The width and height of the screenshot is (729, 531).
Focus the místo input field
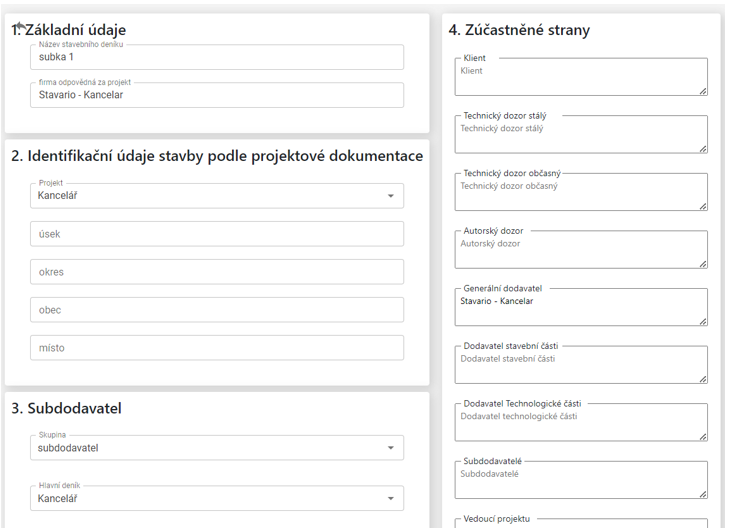pos(216,348)
